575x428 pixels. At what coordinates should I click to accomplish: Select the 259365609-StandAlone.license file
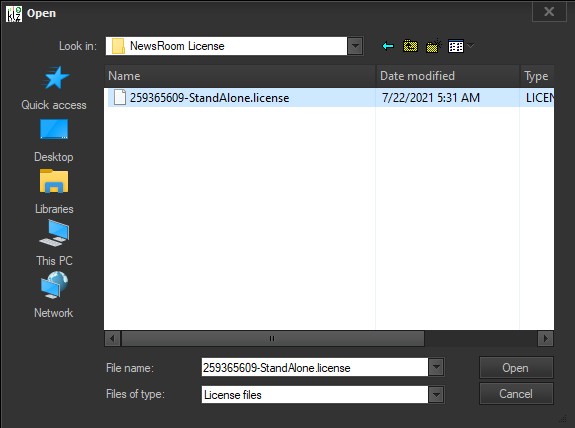(x=209, y=98)
